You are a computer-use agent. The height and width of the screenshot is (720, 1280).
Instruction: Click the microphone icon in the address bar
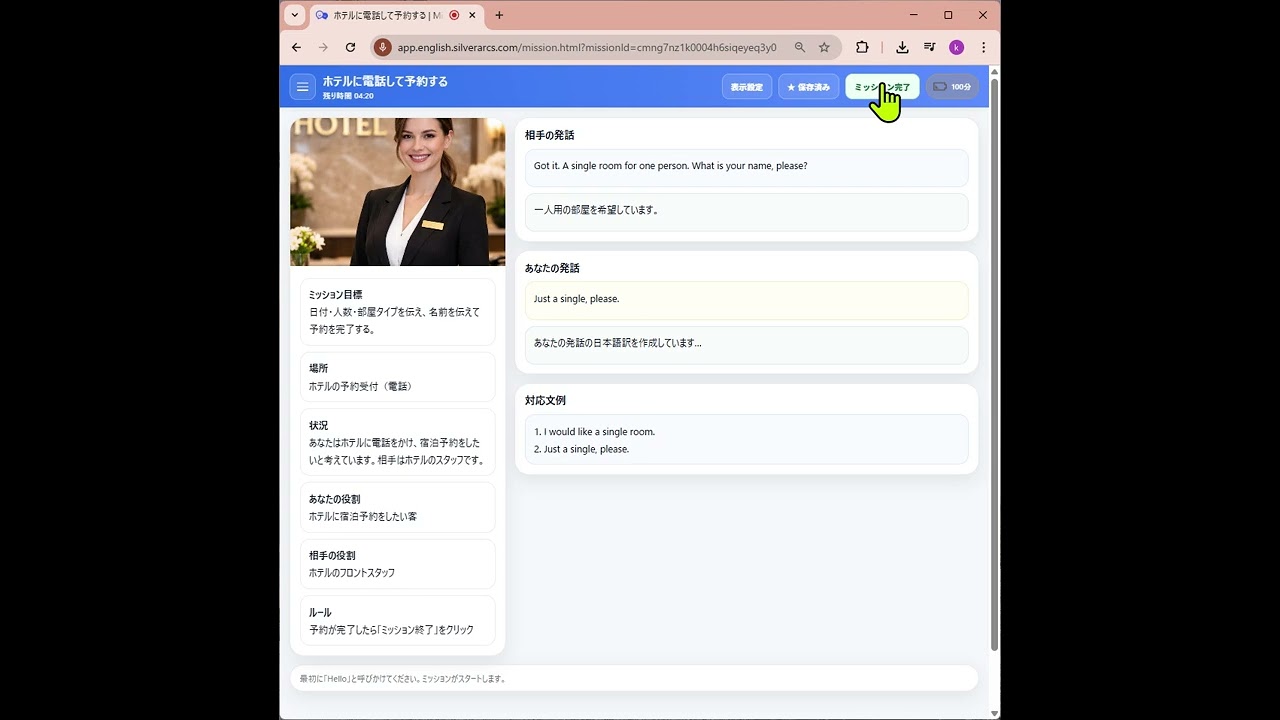pos(382,47)
